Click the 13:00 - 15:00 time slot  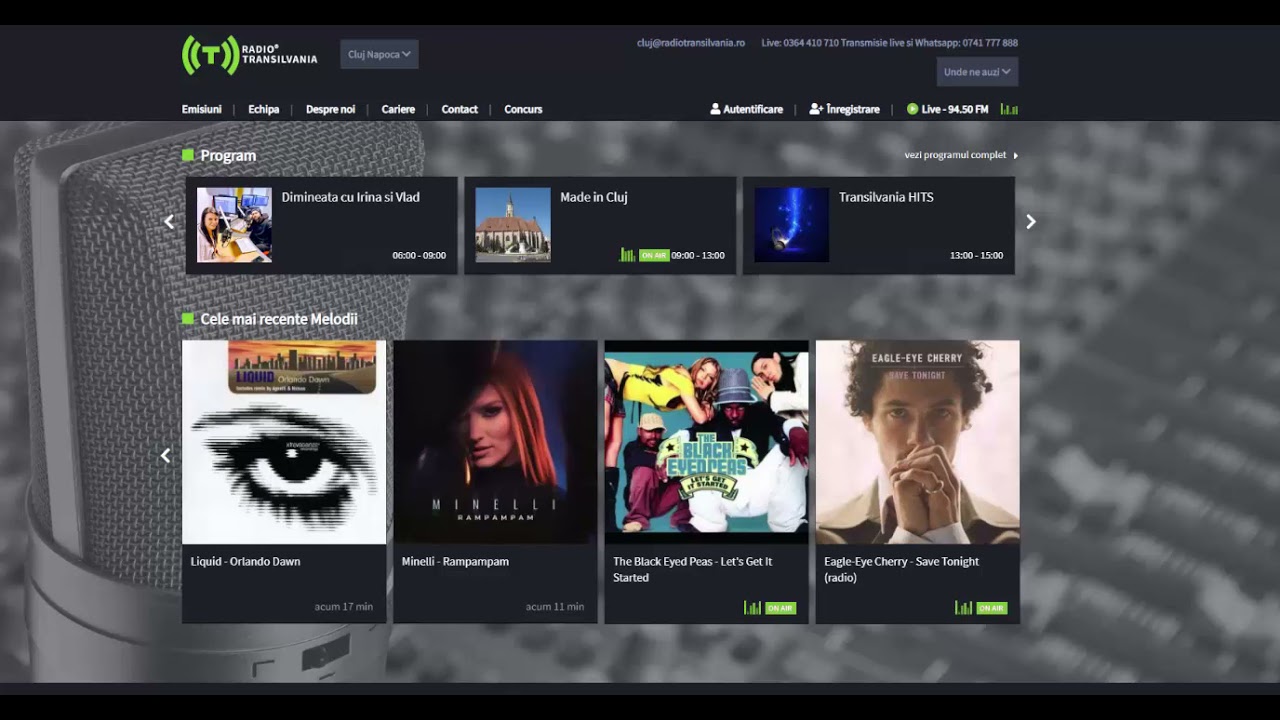(976, 255)
